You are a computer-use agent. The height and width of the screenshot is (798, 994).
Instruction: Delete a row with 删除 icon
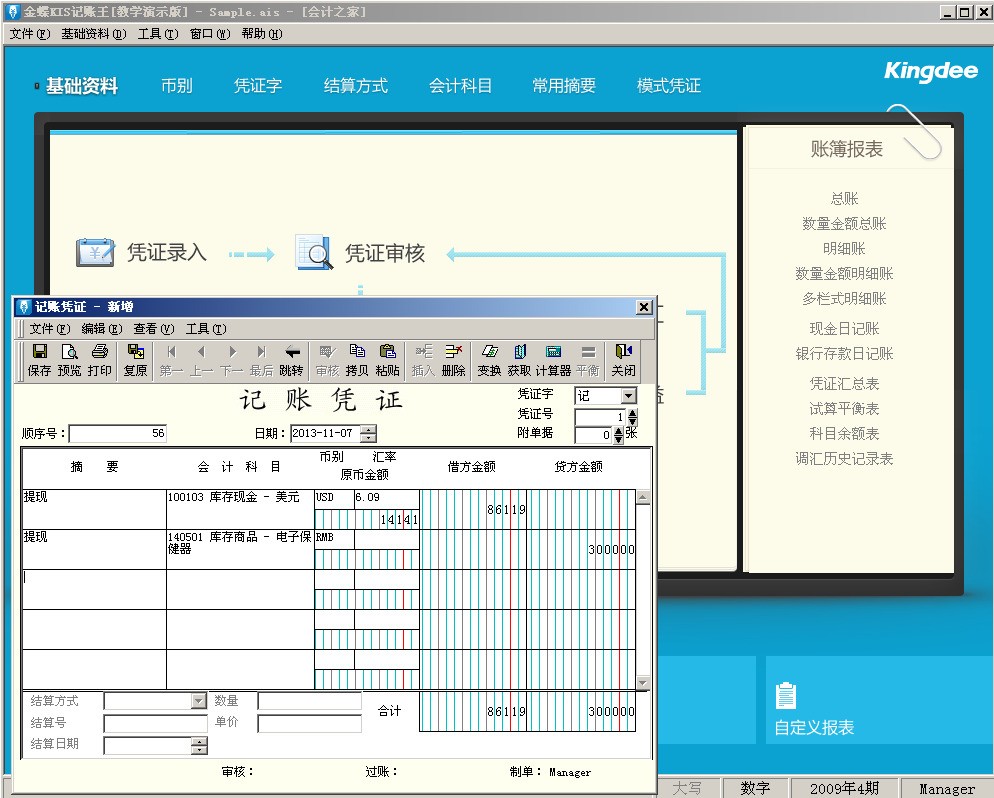coord(453,360)
